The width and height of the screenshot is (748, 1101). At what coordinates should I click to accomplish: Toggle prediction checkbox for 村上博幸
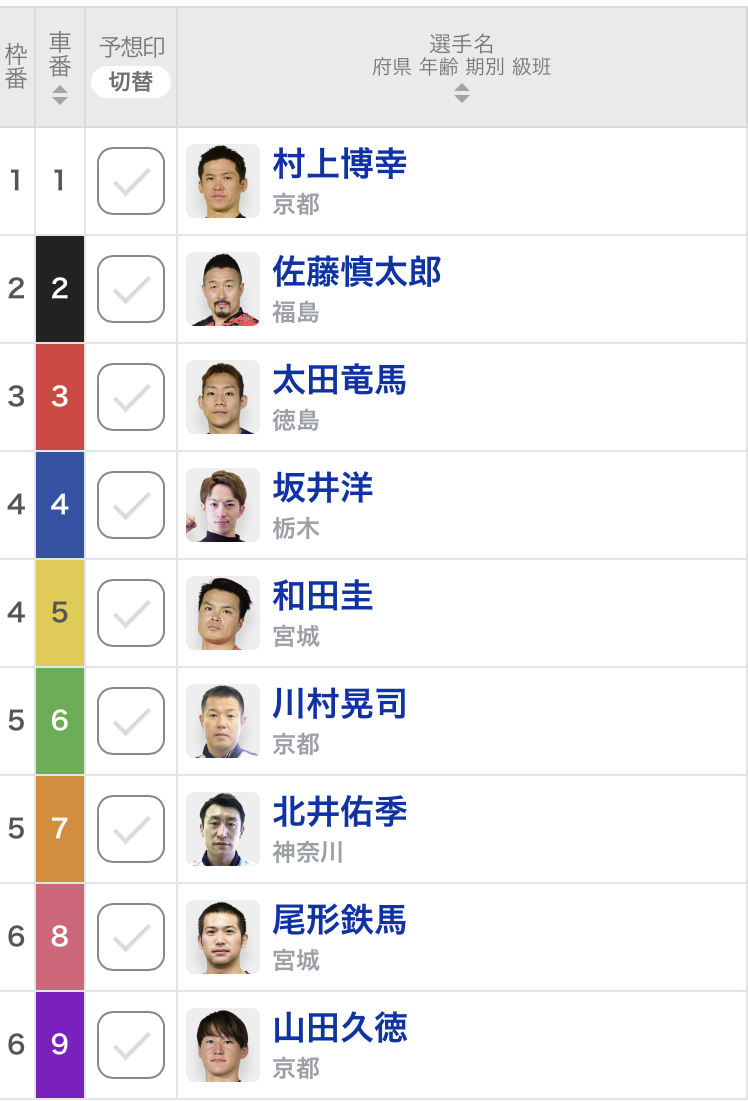(131, 181)
